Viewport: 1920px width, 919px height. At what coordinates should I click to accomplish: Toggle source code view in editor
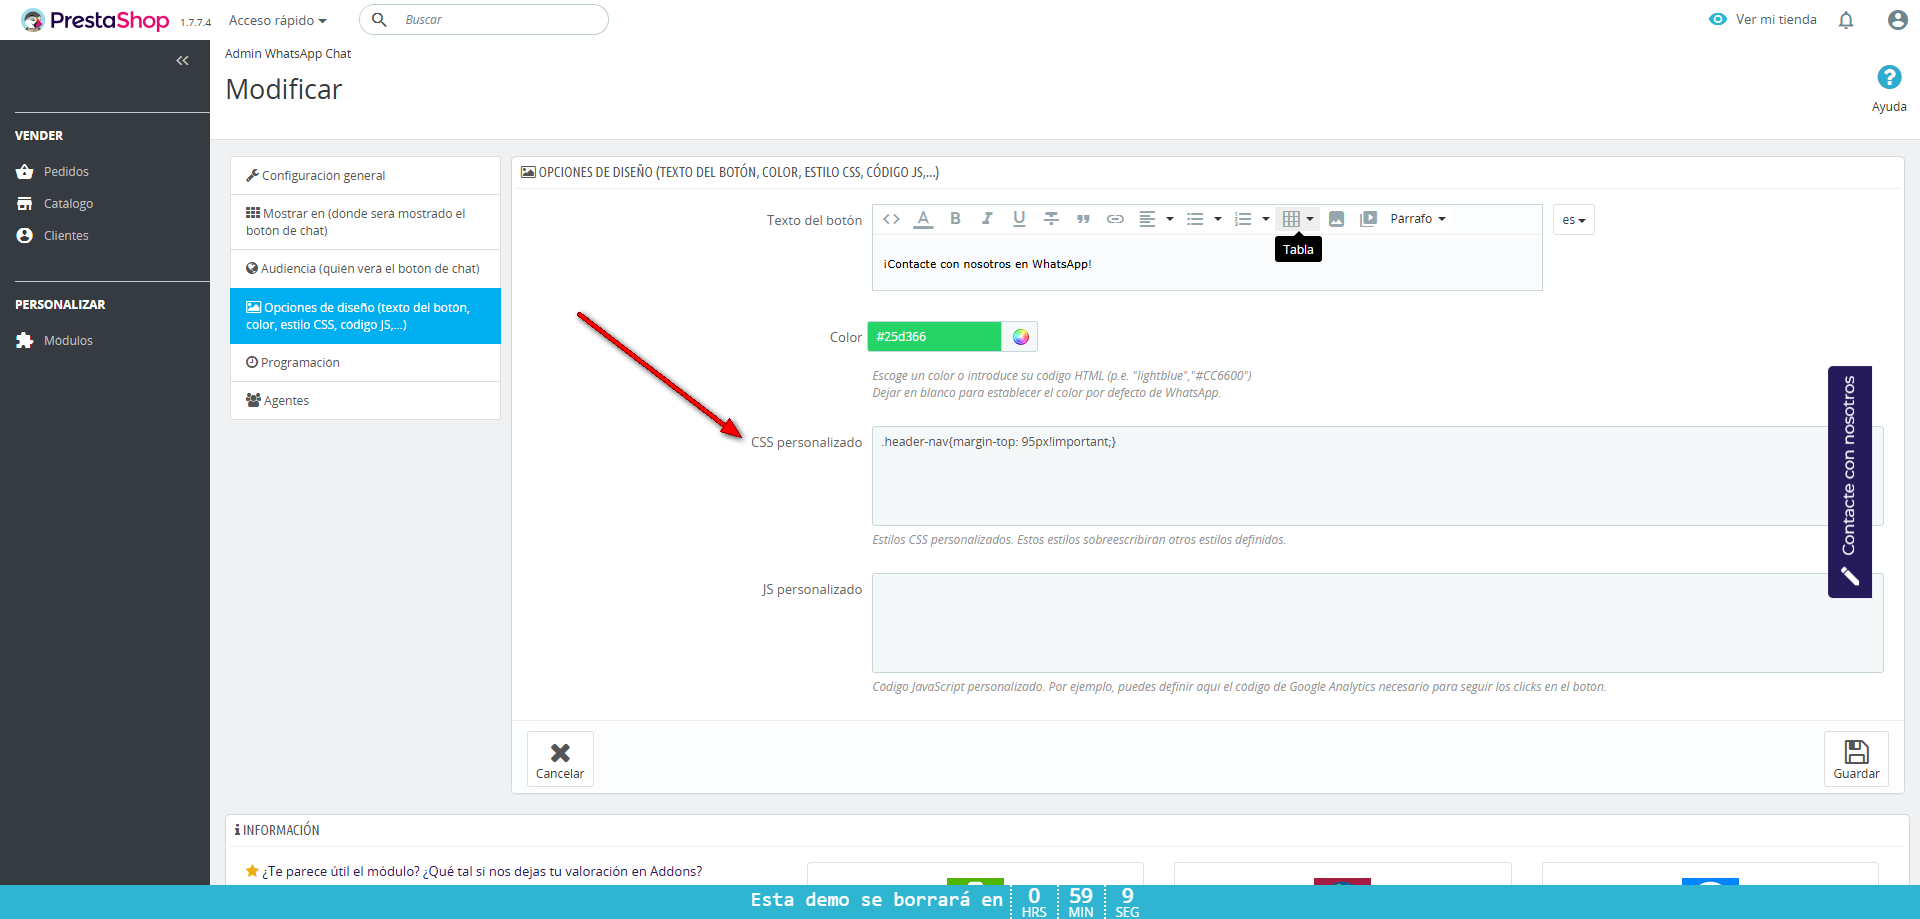click(x=891, y=219)
